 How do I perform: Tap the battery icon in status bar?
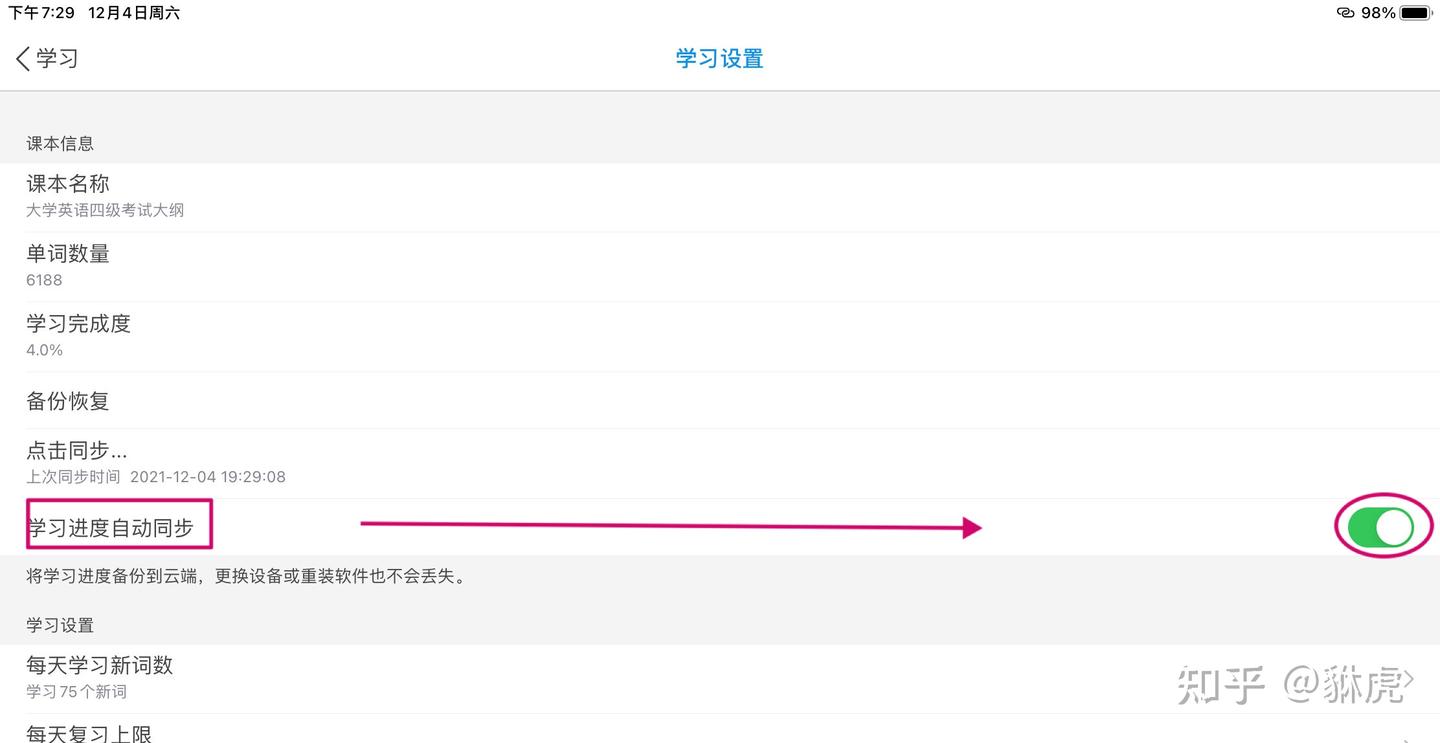pos(1415,13)
